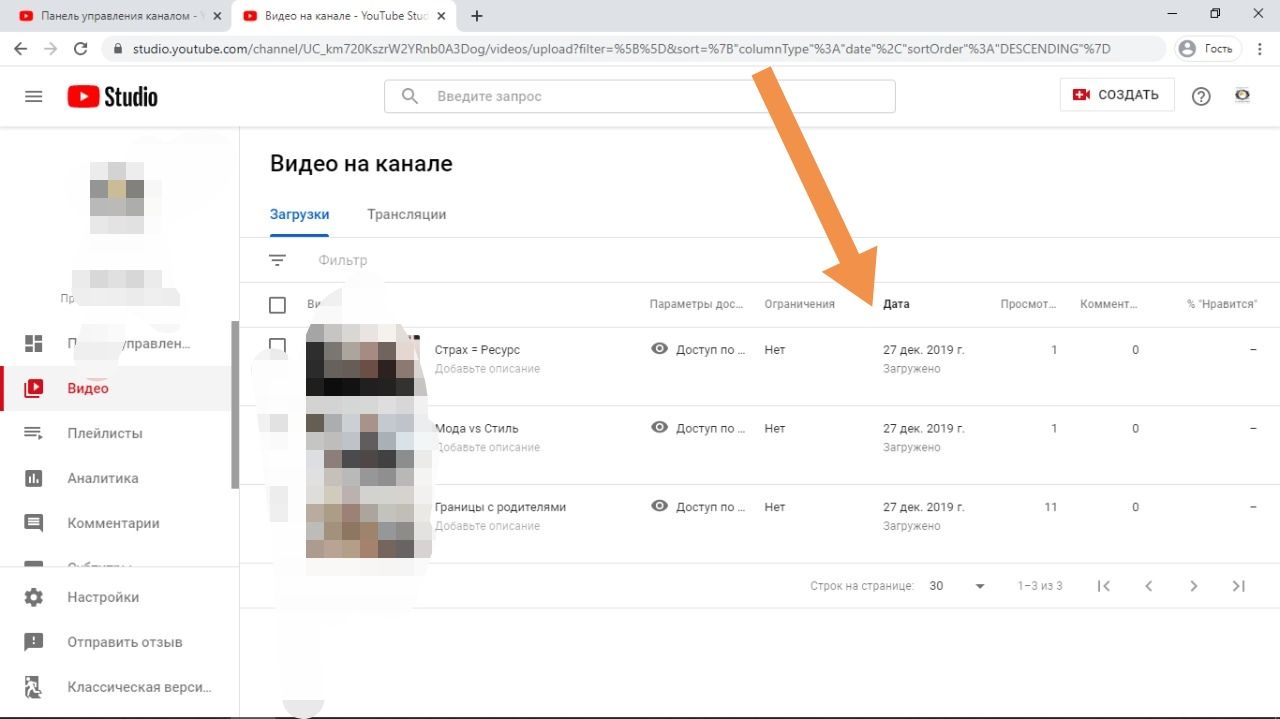Close the Видео на канале browser tab
The height and width of the screenshot is (719, 1280).
pyautogui.click(x=441, y=16)
